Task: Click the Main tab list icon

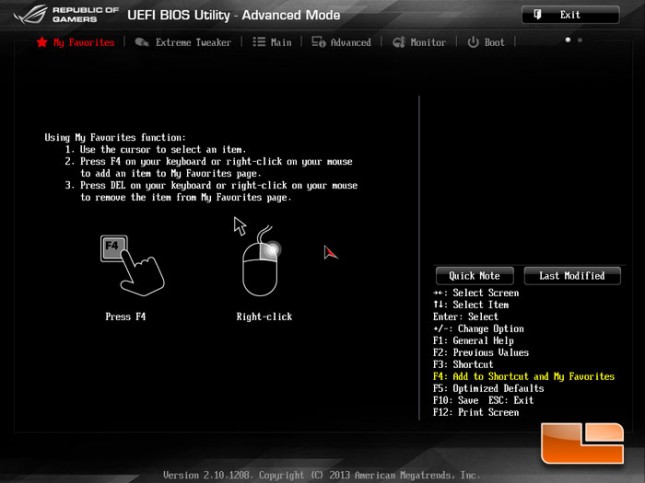Action: click(x=259, y=42)
